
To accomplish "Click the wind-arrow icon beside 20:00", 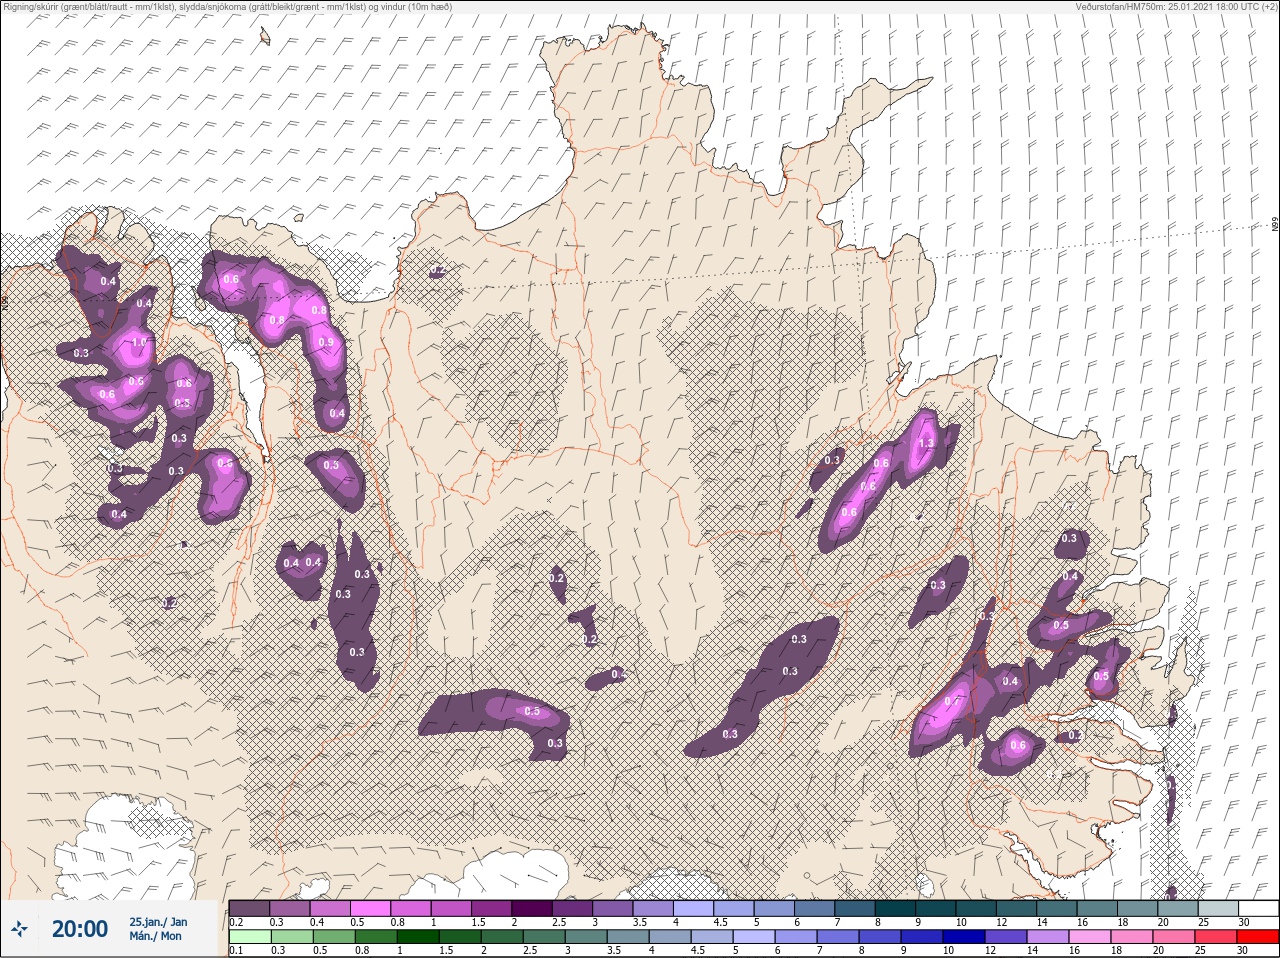I will tap(20, 929).
